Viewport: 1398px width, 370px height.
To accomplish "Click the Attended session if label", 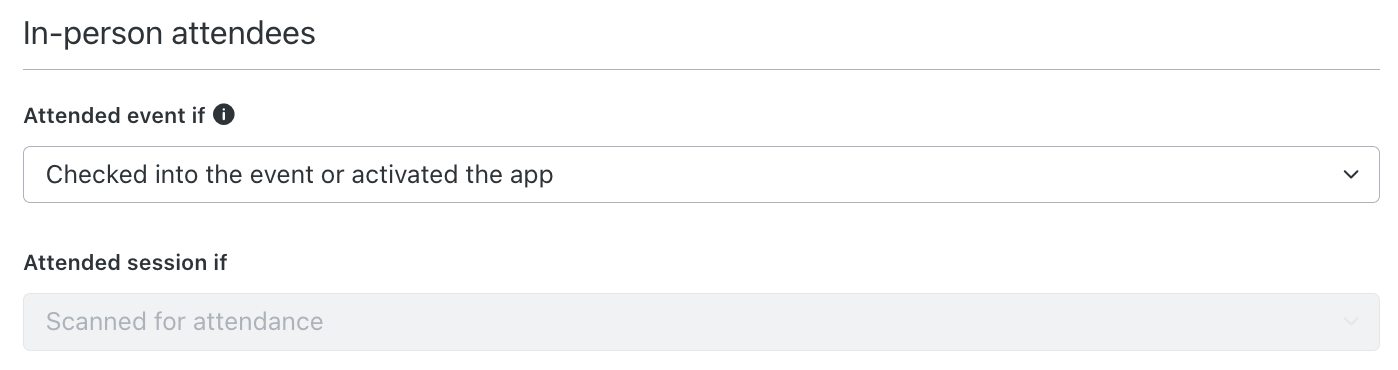I will pyautogui.click(x=125, y=263).
